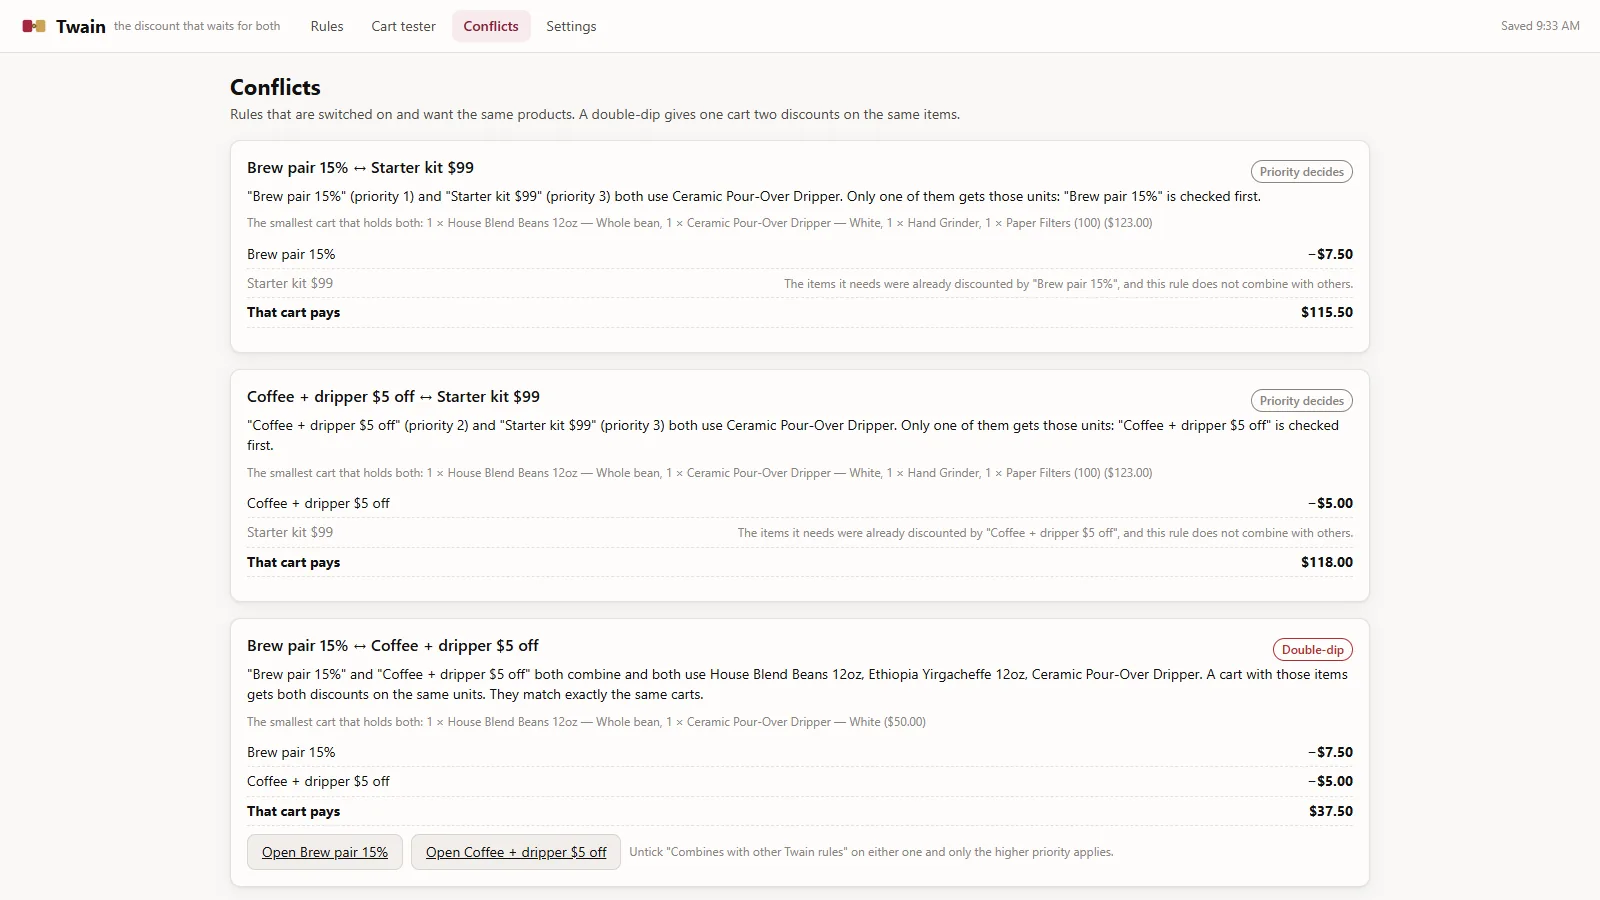Switch to the Cart tester tab

click(404, 26)
